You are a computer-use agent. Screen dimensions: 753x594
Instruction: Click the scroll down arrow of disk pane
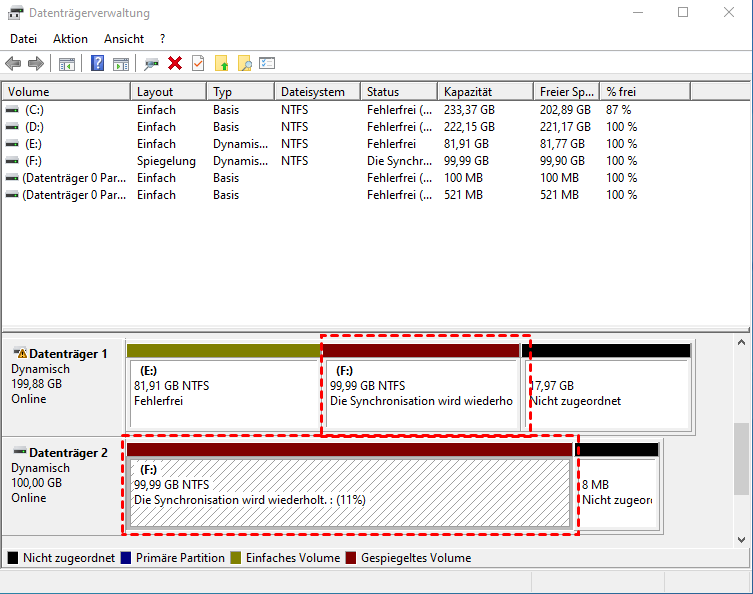[741, 539]
